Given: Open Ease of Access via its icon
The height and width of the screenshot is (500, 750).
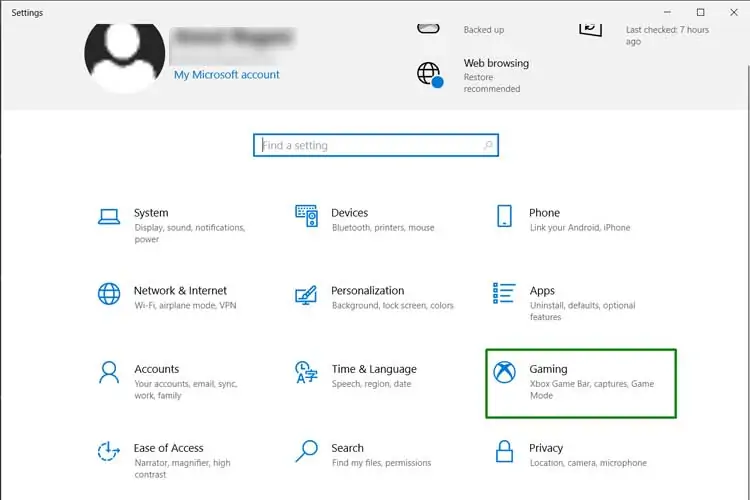Looking at the screenshot, I should point(109,451).
